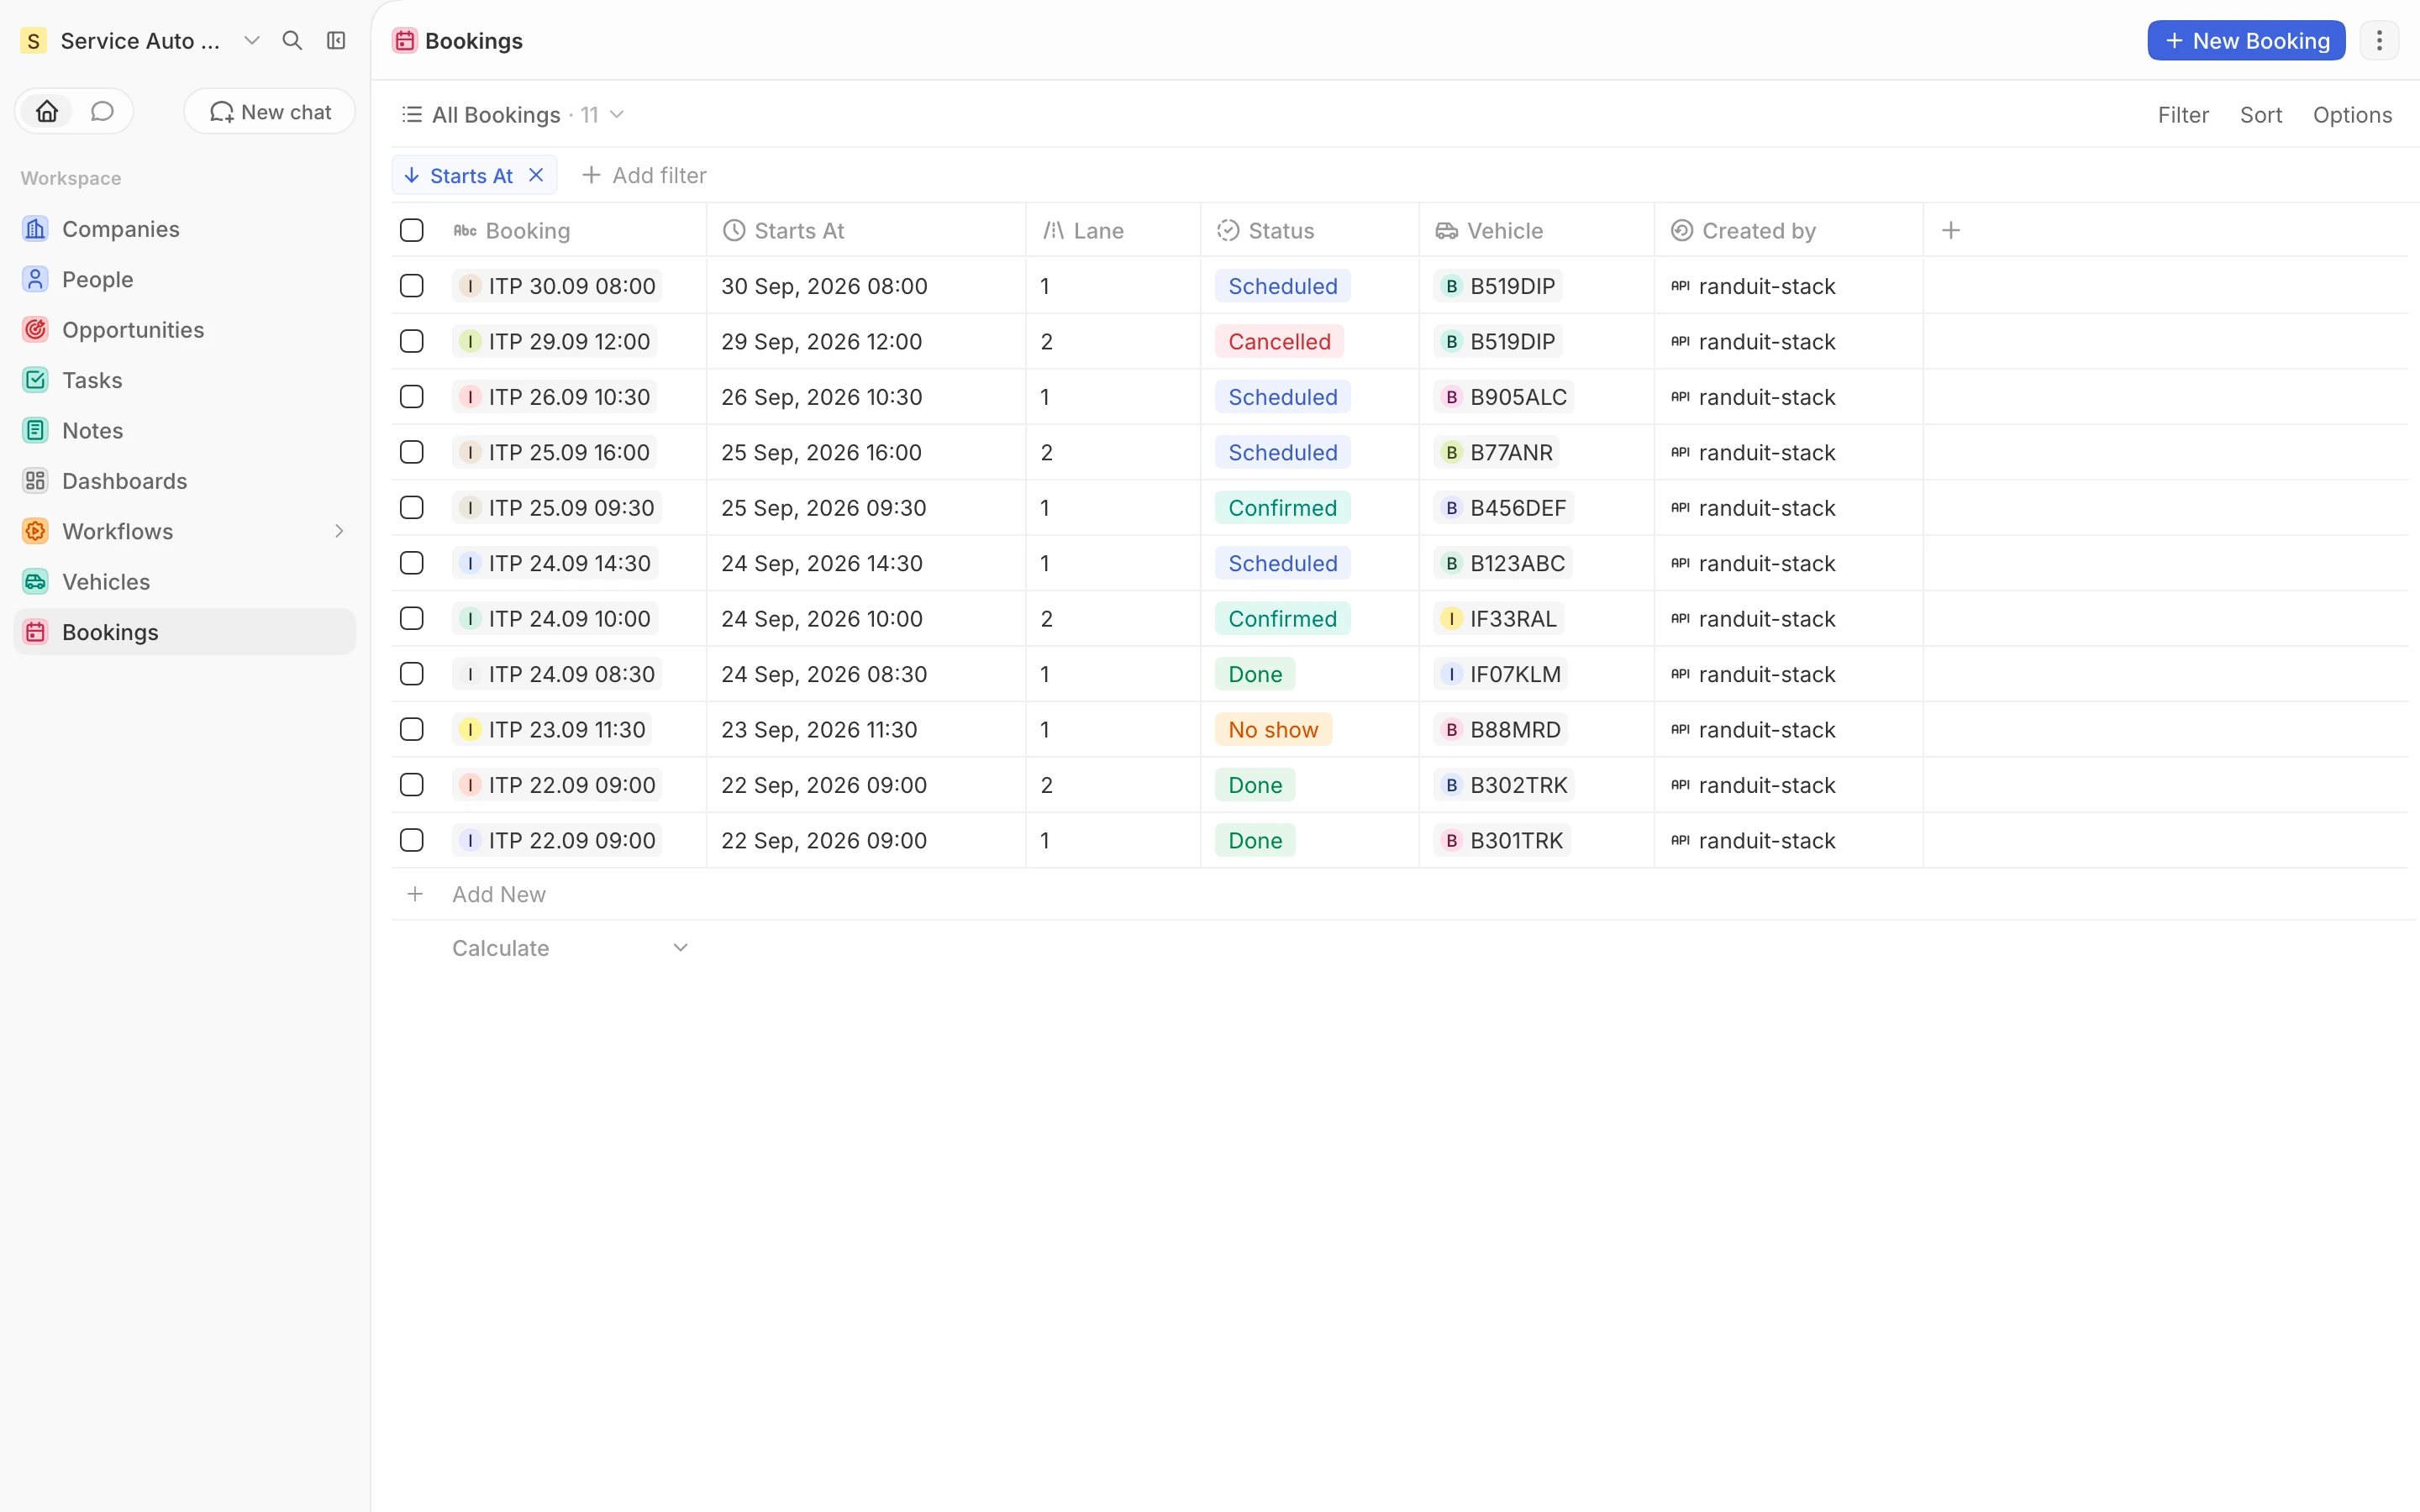Click the New Booking button
The height and width of the screenshot is (1512, 2420).
2246,41
